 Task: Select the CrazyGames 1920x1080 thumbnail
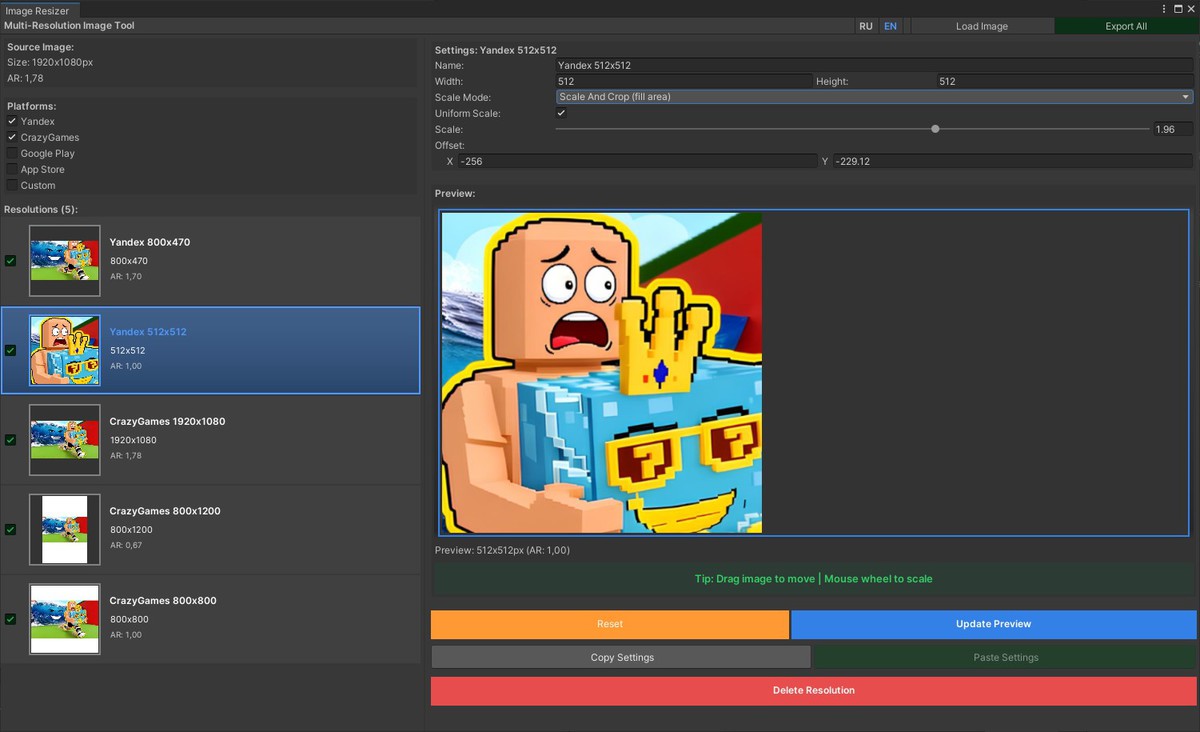[x=65, y=440]
